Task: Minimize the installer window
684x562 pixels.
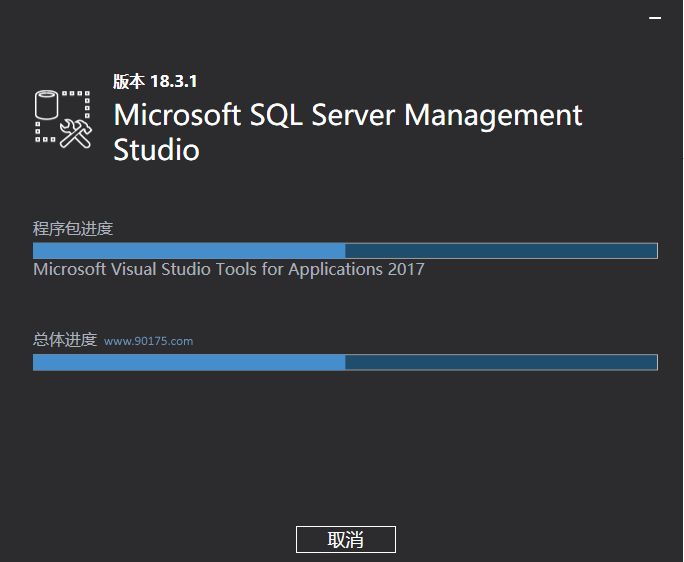Action: [655, 18]
